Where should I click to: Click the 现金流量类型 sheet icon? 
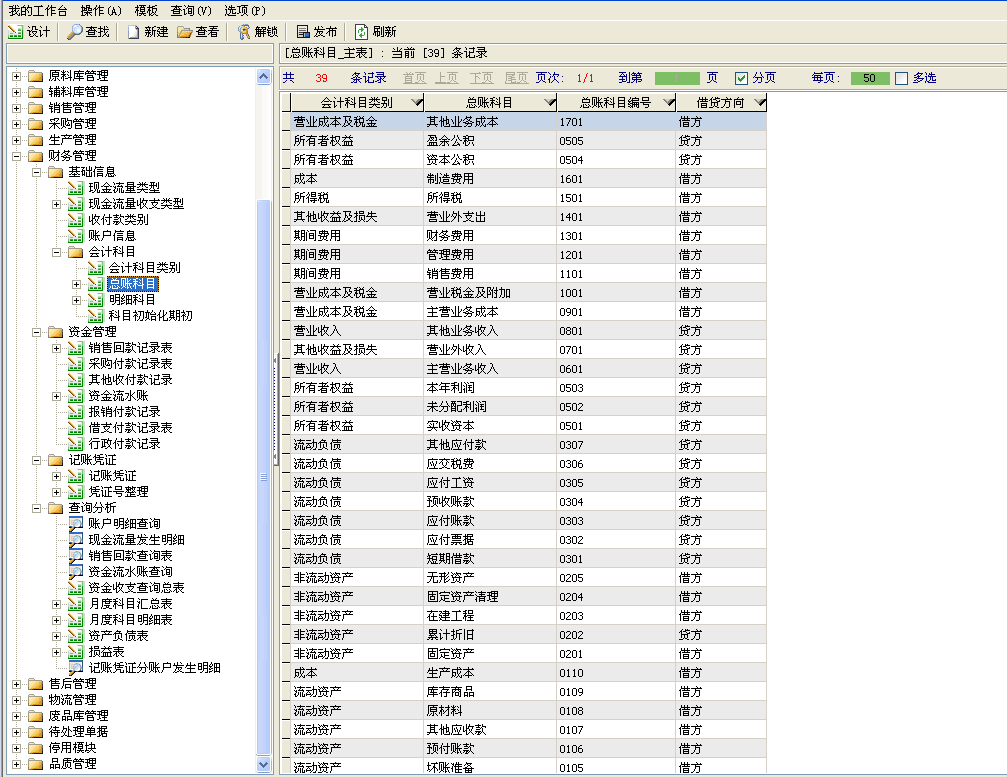76,188
